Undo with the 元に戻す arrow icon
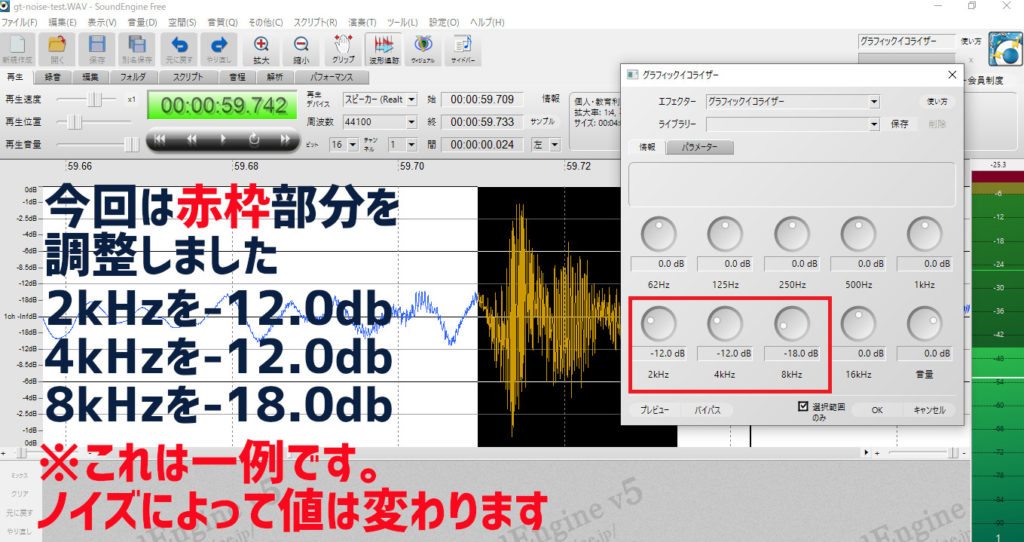 click(x=179, y=49)
